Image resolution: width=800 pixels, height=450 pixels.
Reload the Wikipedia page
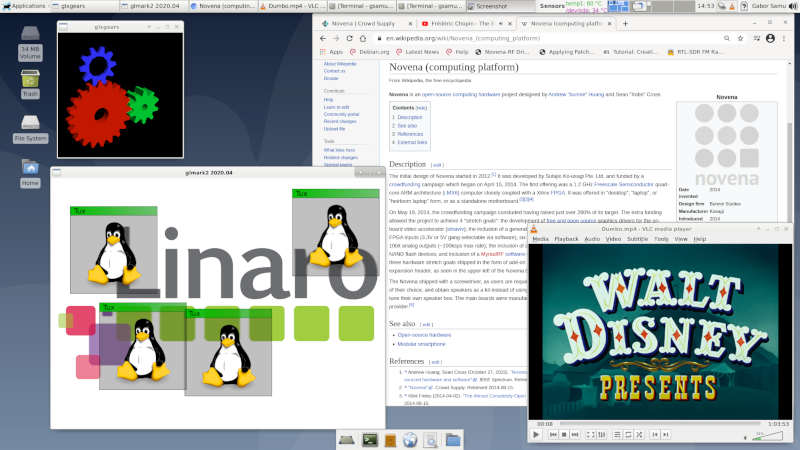coord(349,38)
